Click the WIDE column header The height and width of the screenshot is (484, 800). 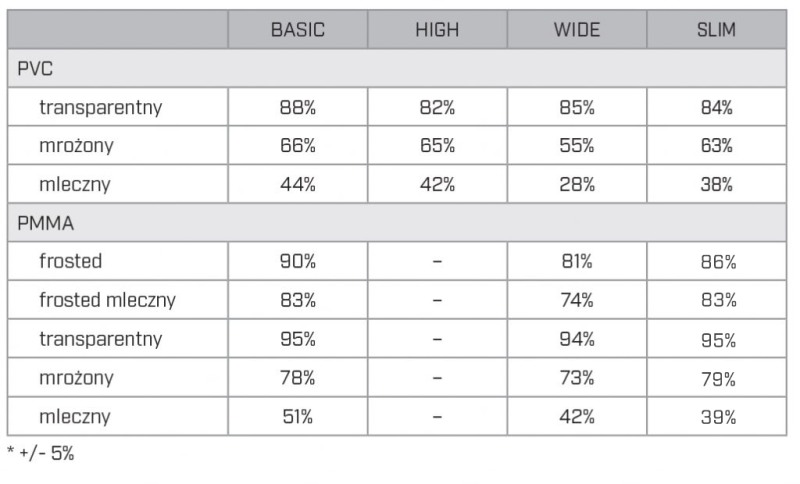point(577,30)
